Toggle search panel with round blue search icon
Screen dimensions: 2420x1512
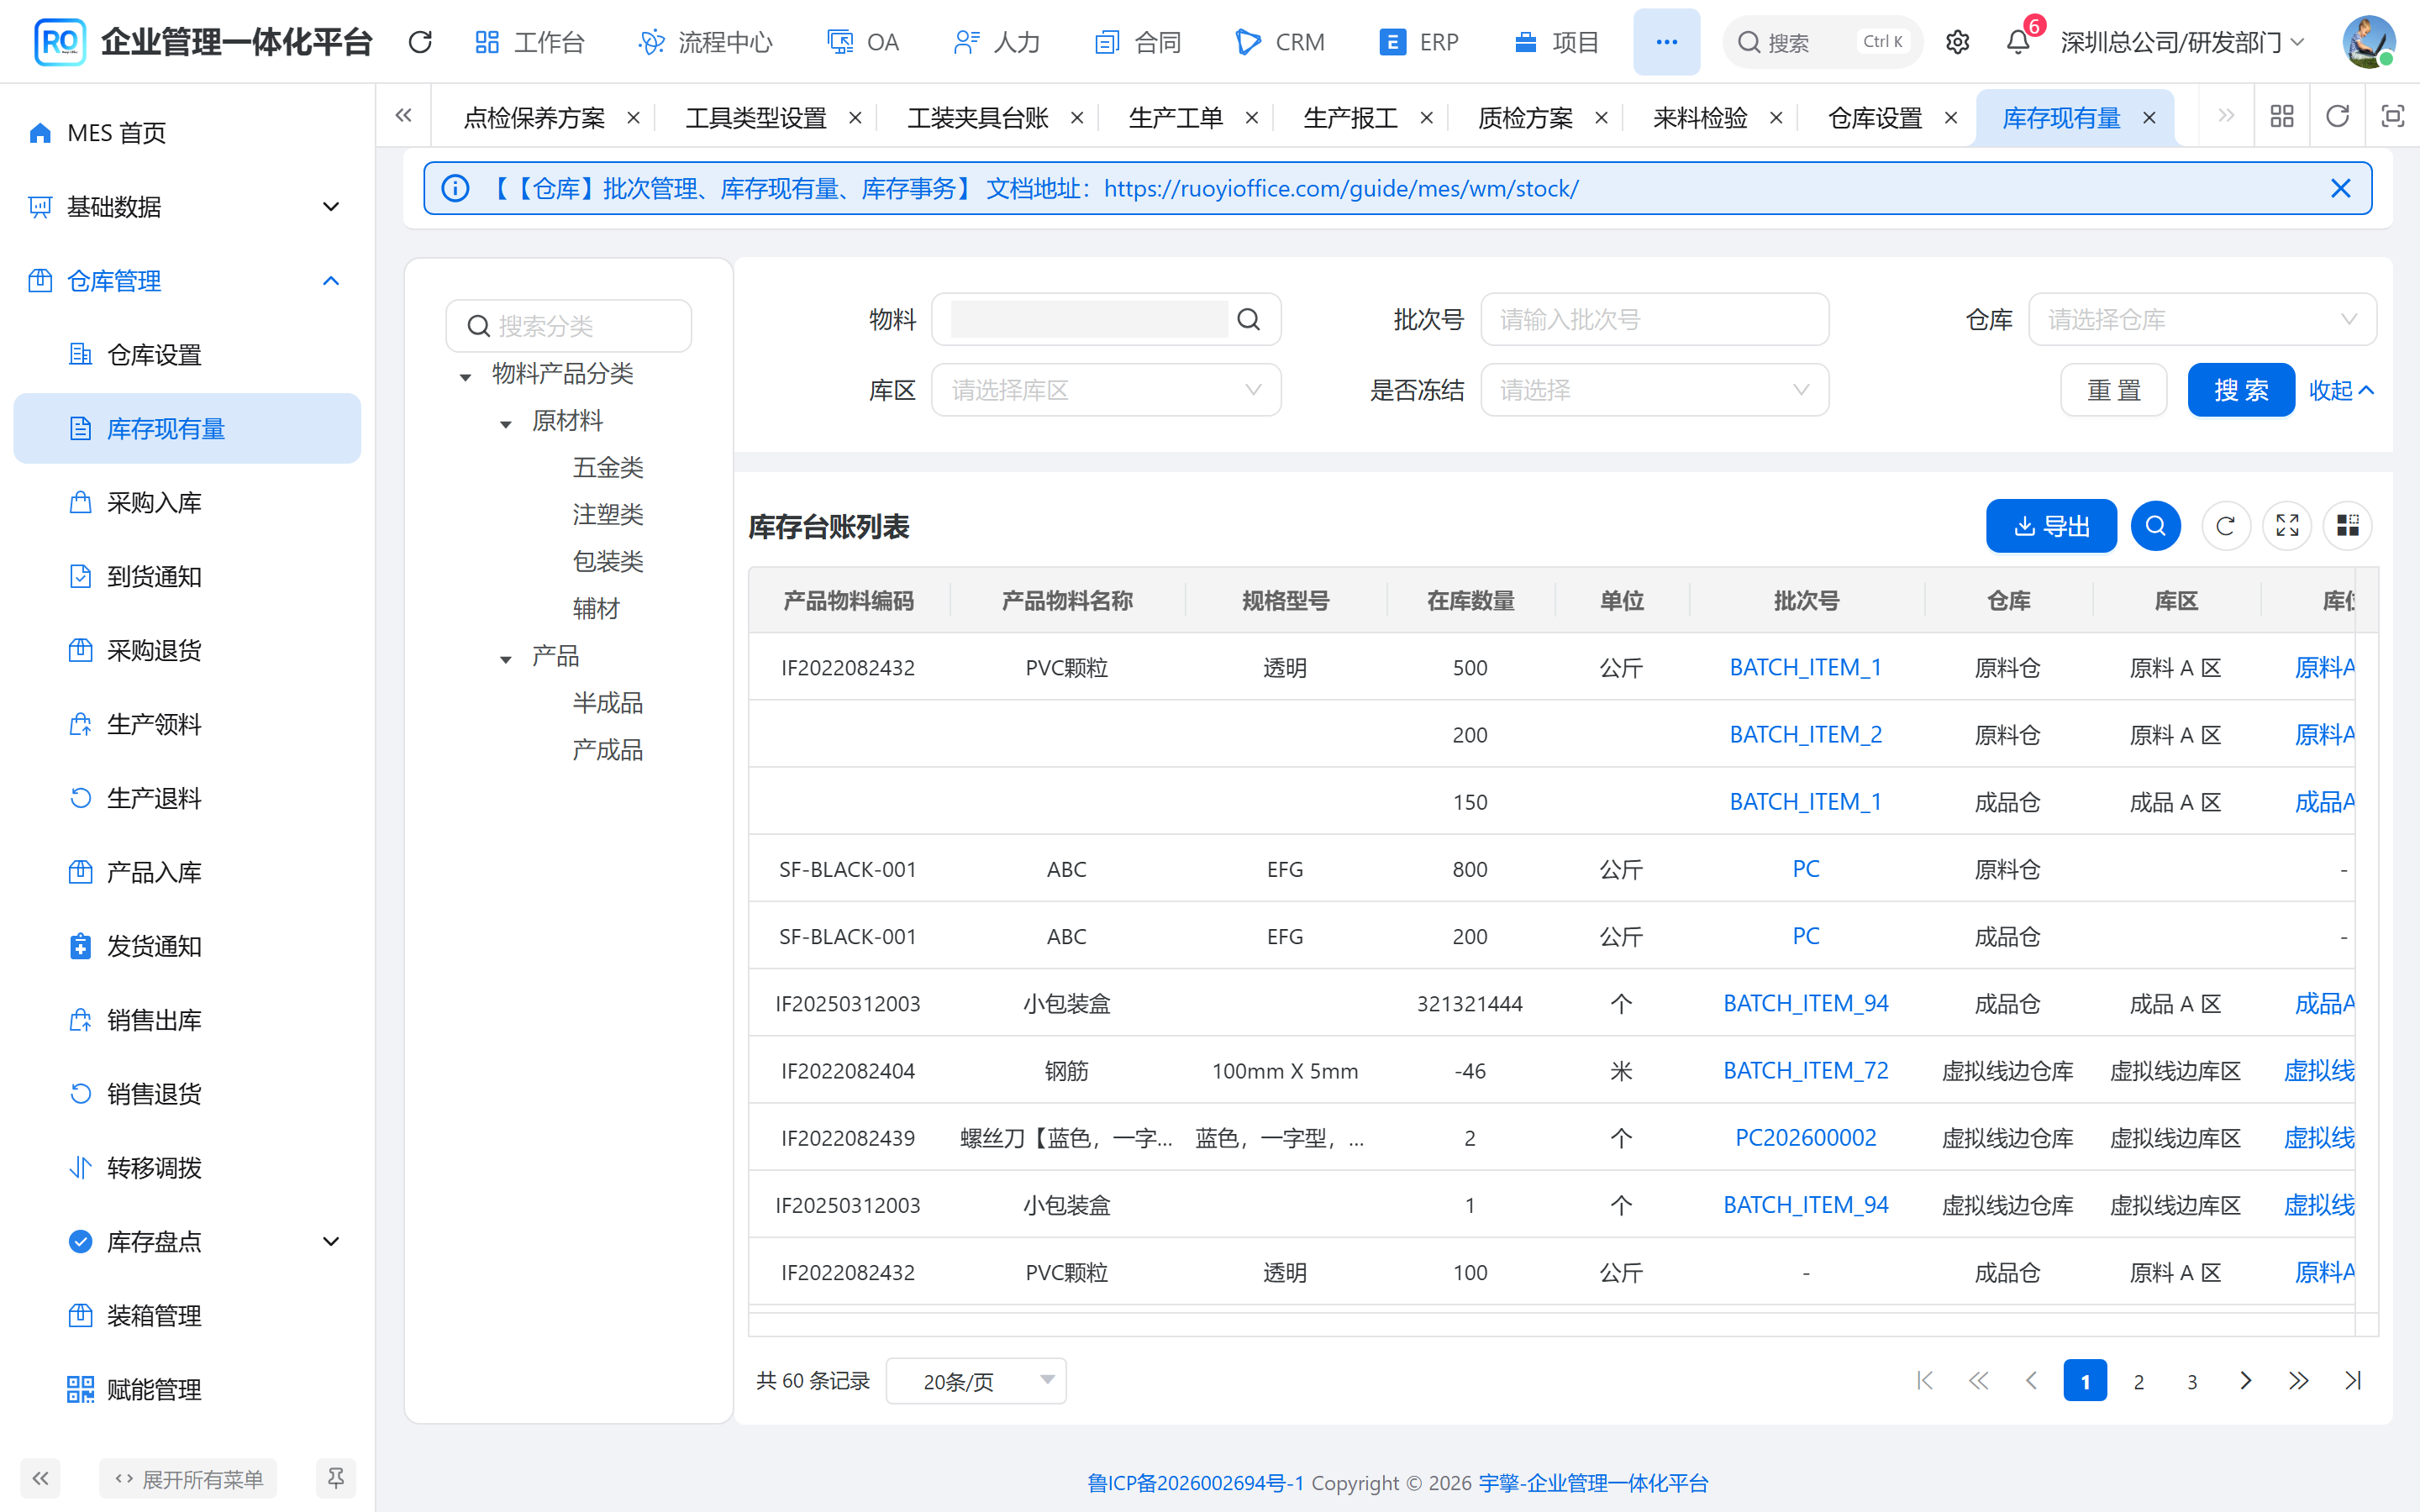point(2155,525)
